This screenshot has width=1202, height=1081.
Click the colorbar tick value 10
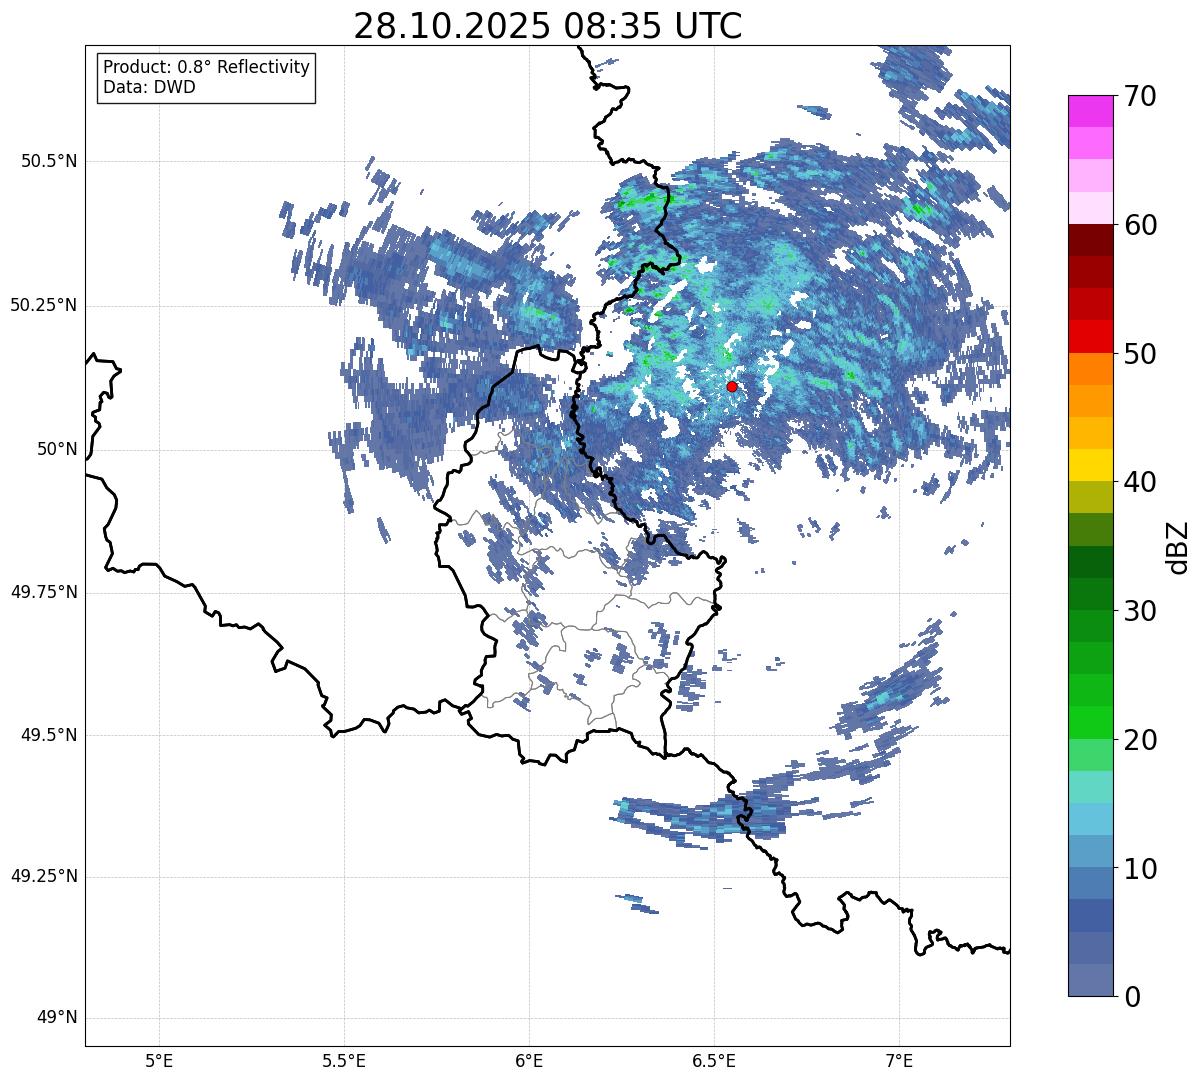click(1139, 870)
